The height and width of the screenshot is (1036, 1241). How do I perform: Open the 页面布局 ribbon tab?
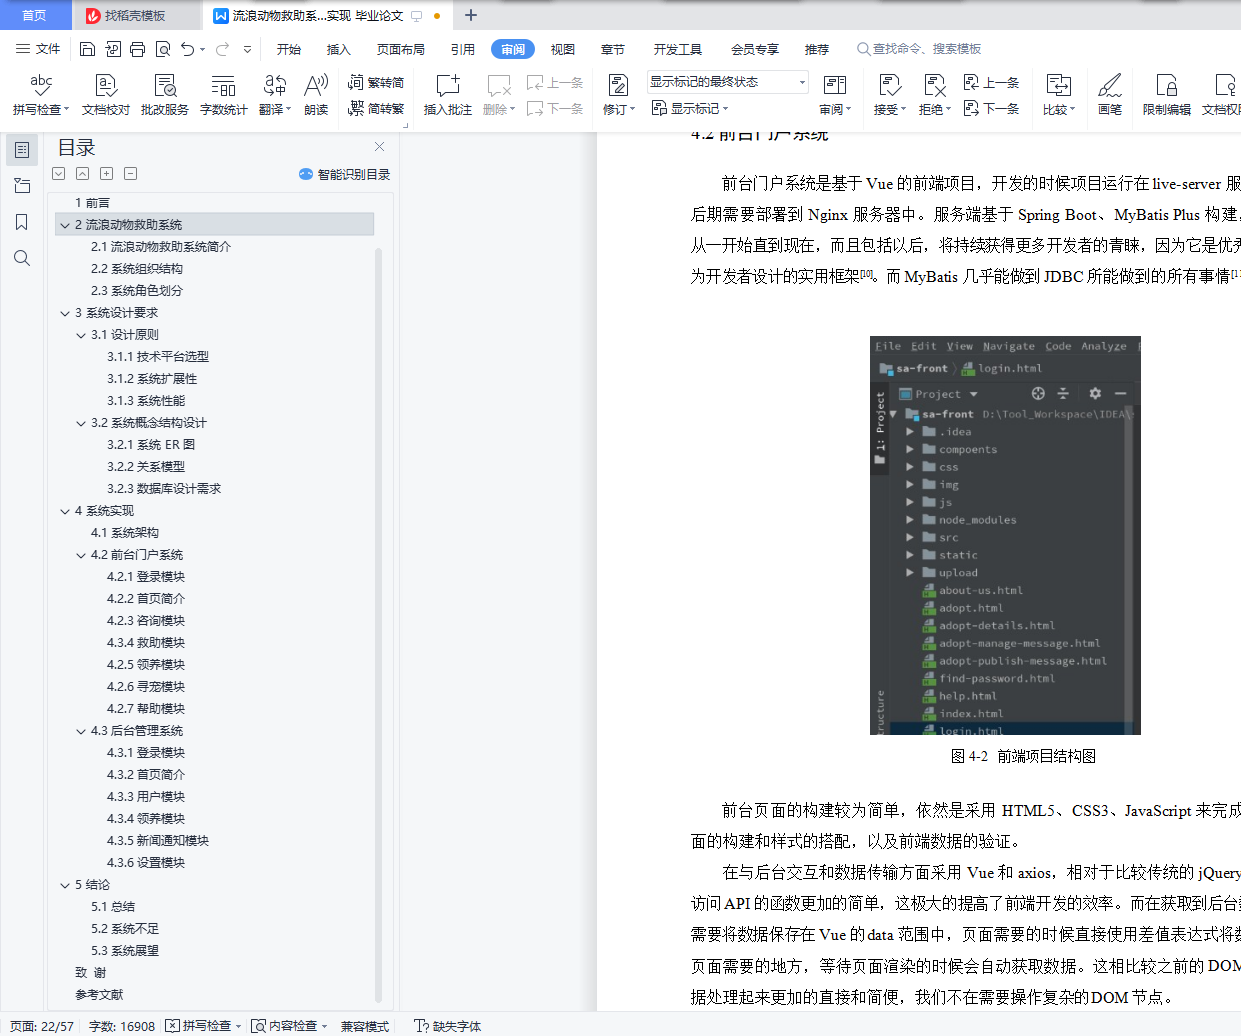coord(401,49)
